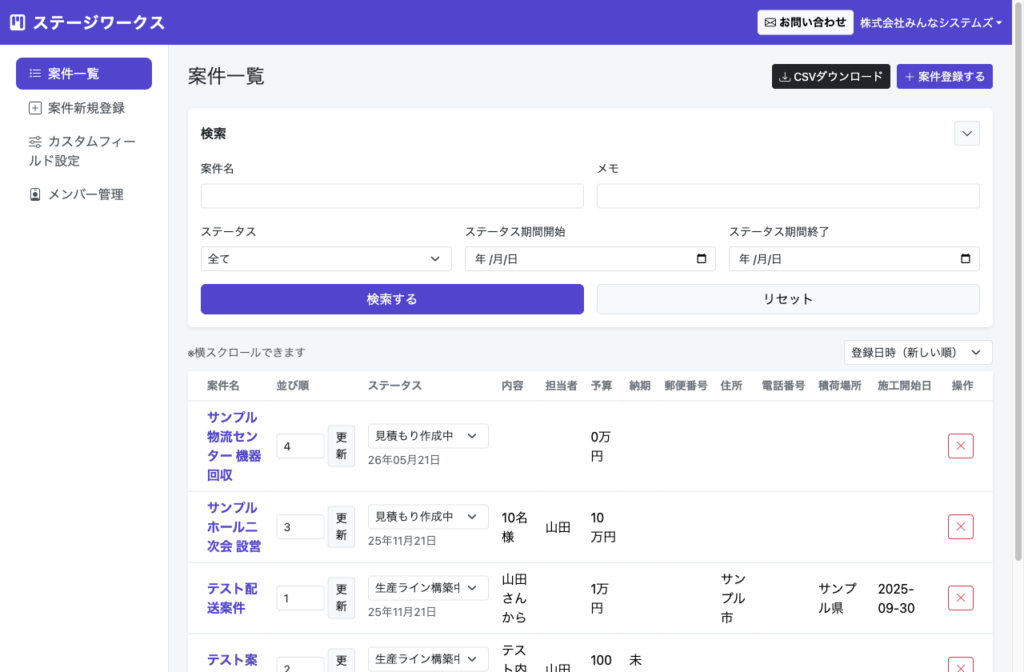1024x672 pixels.
Task: Click the 並び順 field containing 3
Action: coord(300,526)
